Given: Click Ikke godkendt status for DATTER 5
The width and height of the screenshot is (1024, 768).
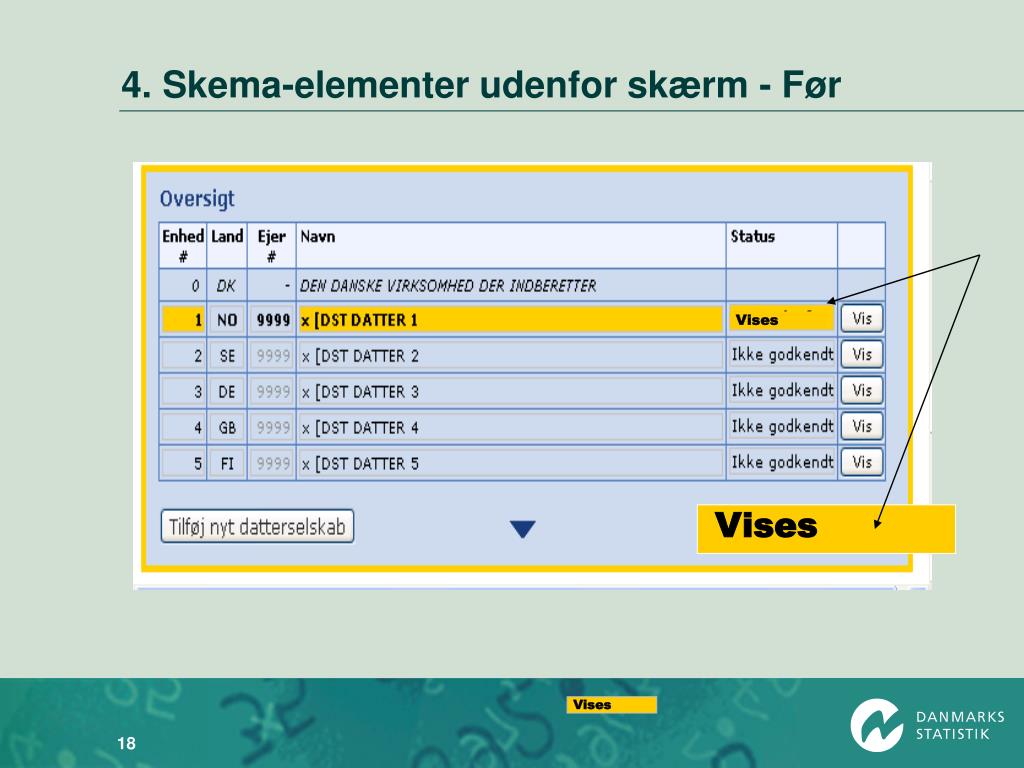Looking at the screenshot, I should [782, 462].
